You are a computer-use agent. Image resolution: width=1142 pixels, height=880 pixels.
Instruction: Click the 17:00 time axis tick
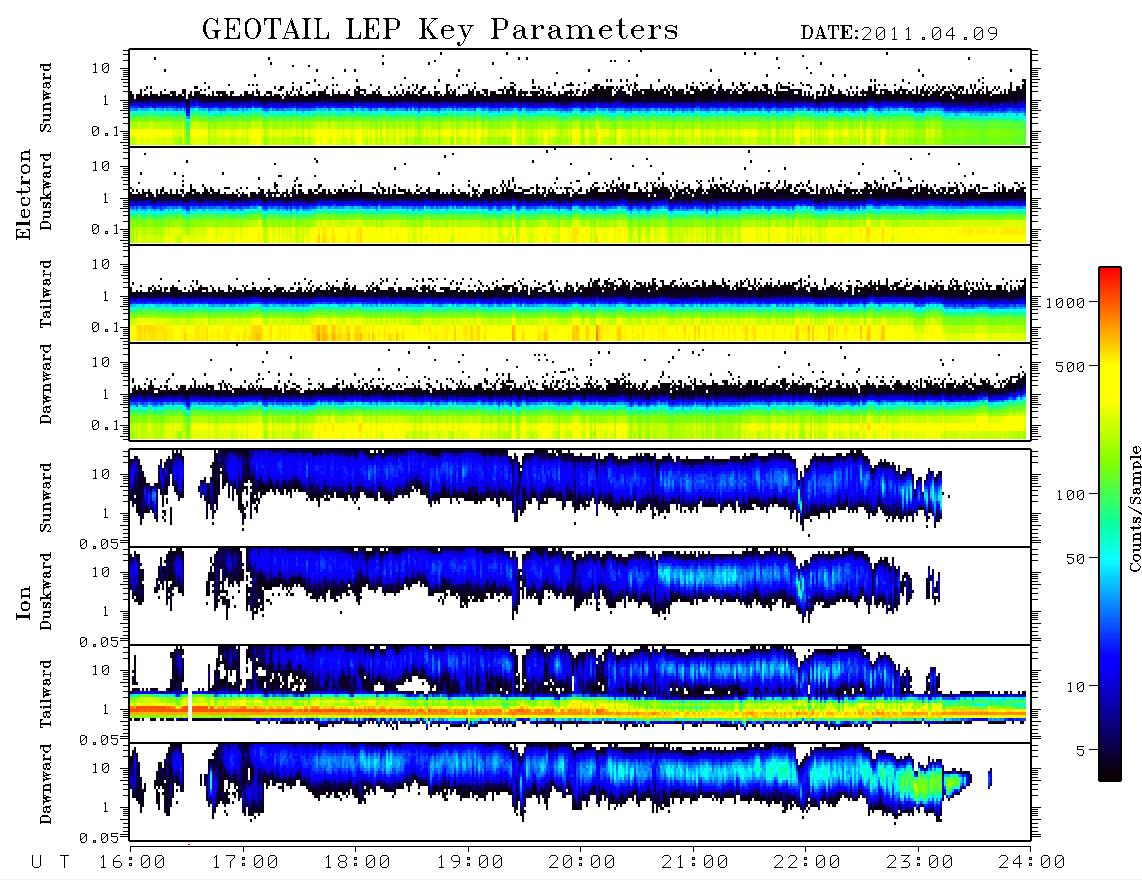click(x=245, y=862)
